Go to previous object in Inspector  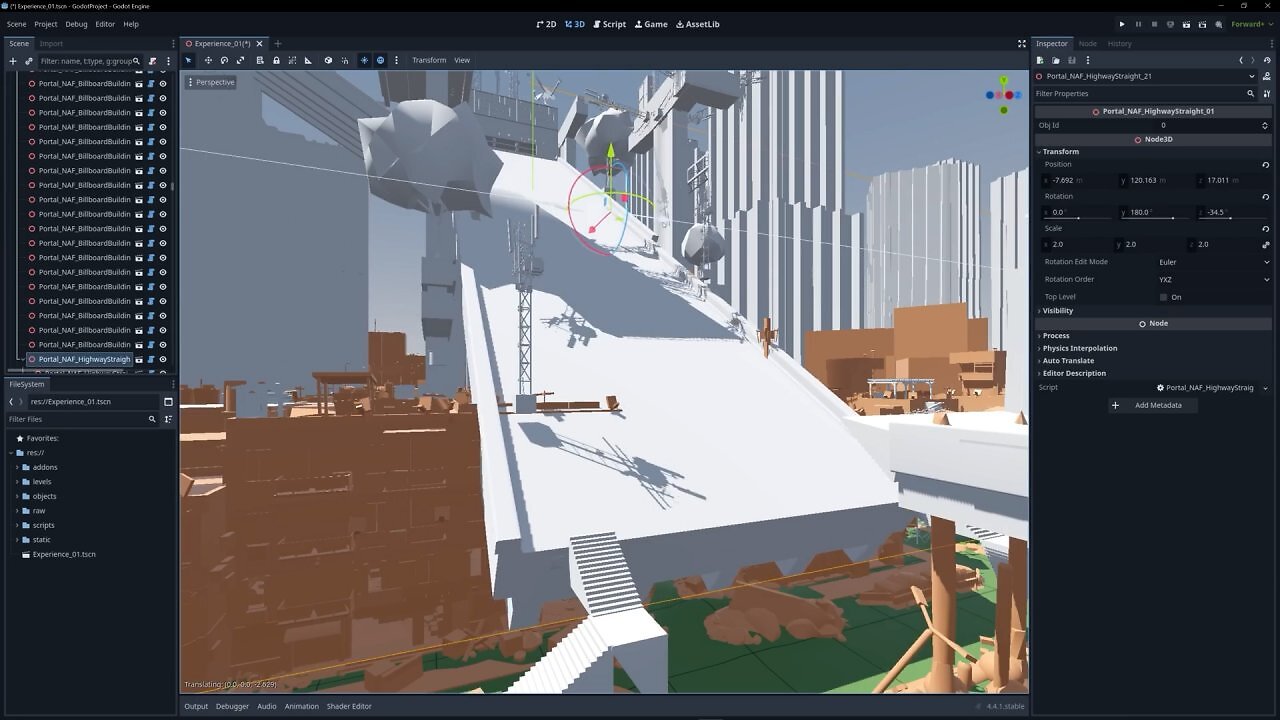[1241, 60]
